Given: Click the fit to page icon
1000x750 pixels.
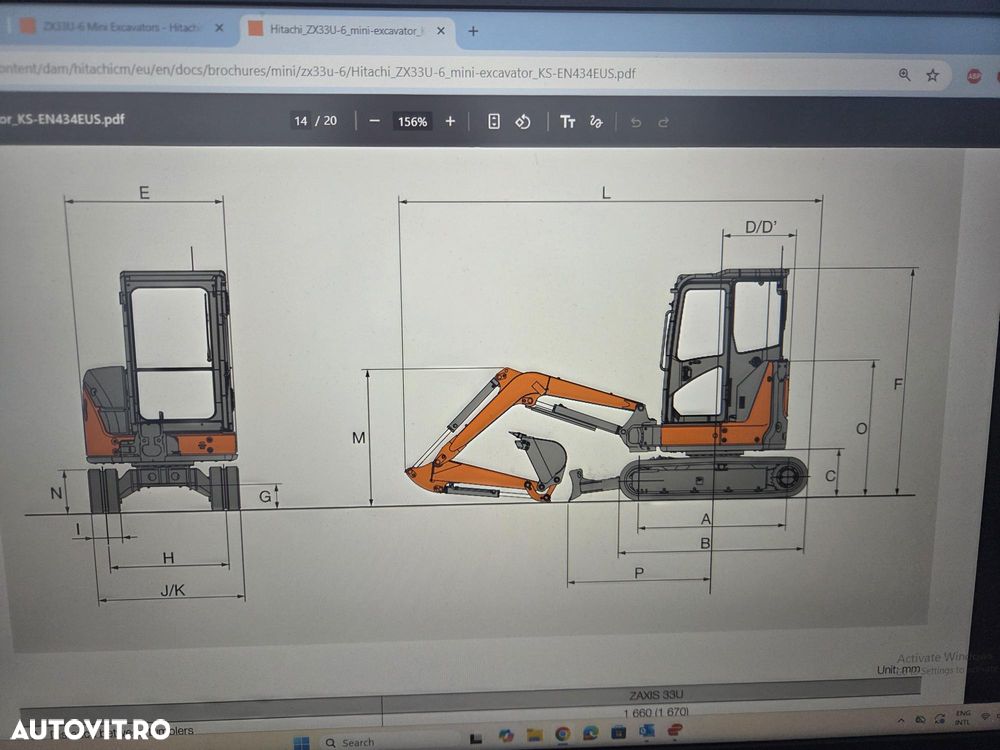Looking at the screenshot, I should point(494,121).
